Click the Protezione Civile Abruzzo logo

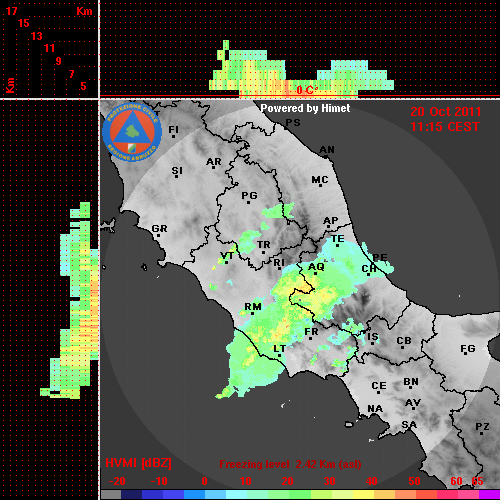pyautogui.click(x=132, y=132)
